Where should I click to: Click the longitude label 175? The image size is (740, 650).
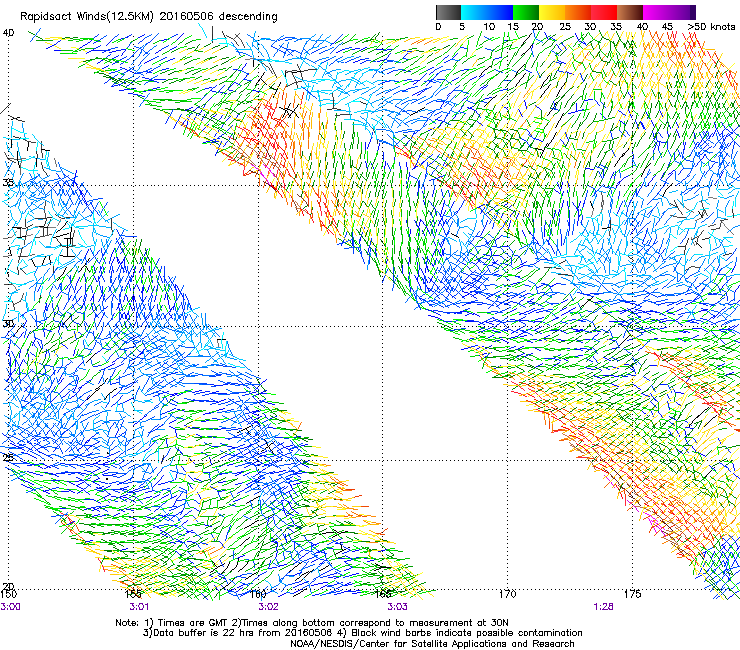click(632, 594)
